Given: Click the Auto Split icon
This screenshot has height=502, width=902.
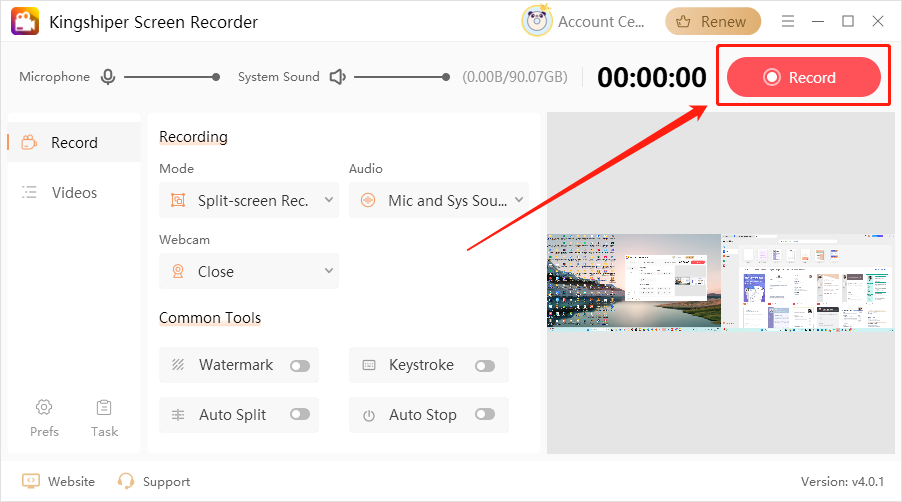Looking at the screenshot, I should pyautogui.click(x=178, y=415).
